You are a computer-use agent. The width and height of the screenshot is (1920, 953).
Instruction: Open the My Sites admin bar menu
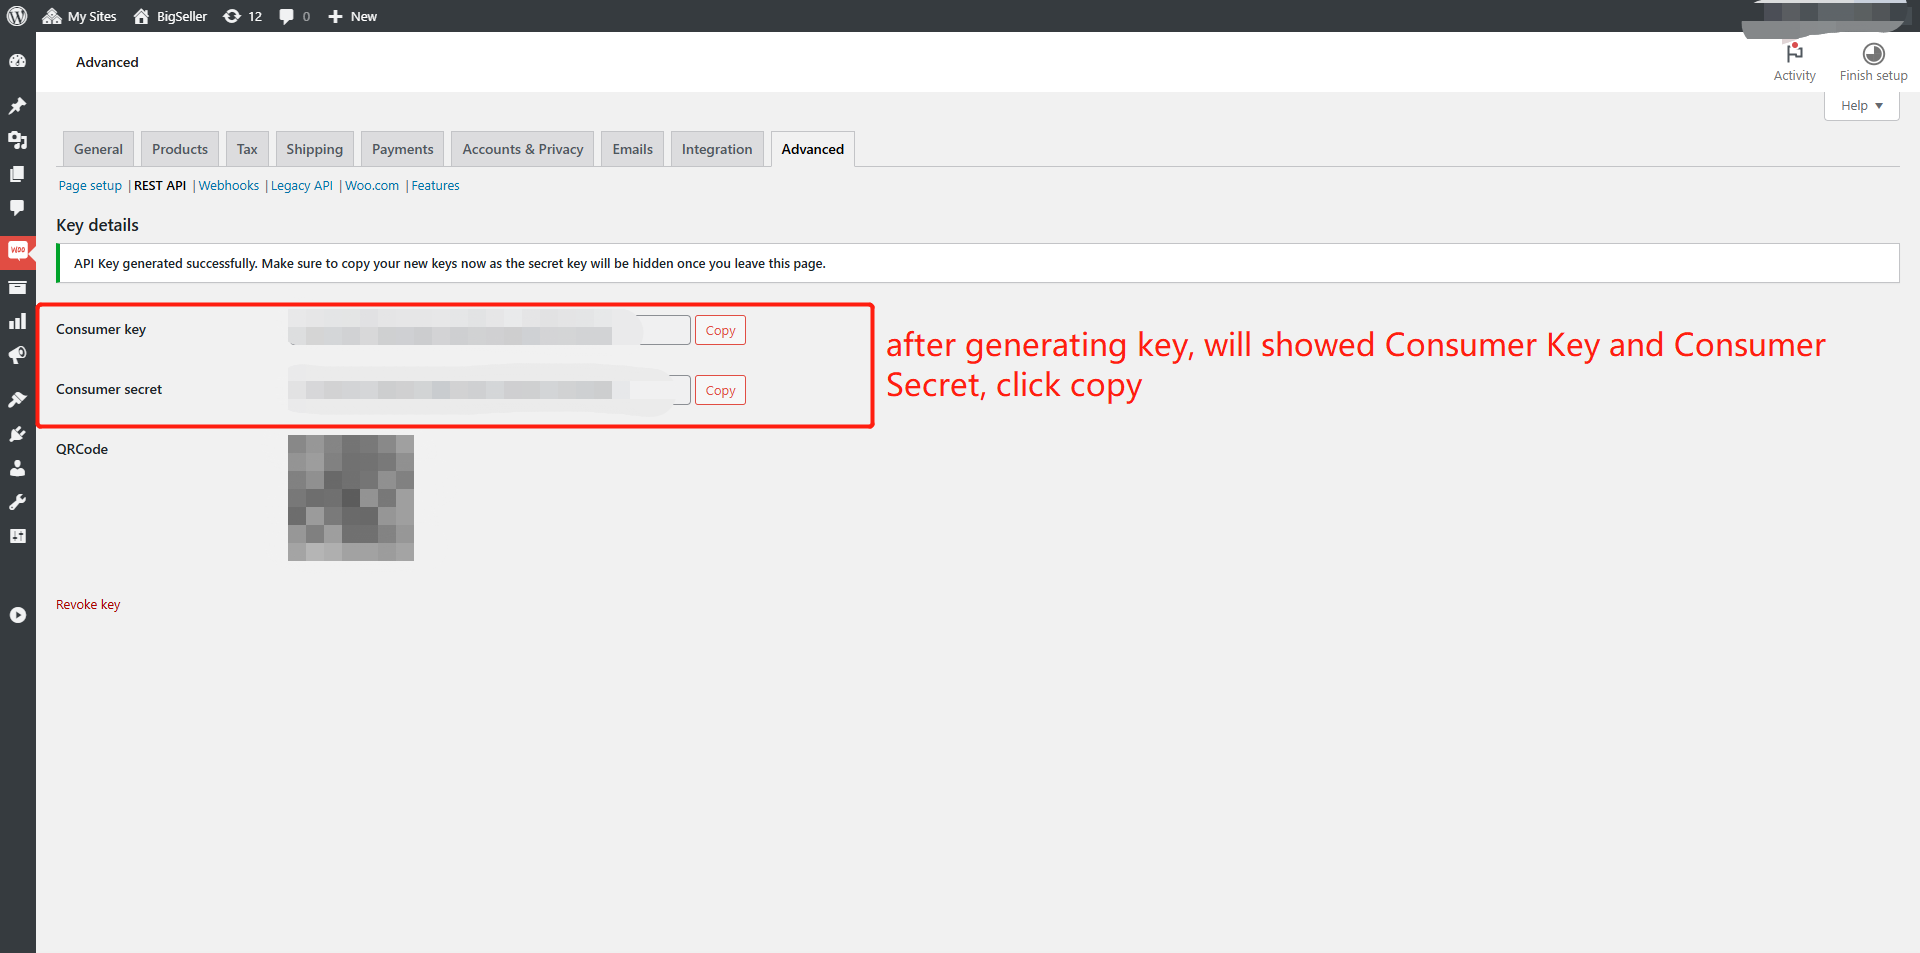pyautogui.click(x=80, y=16)
